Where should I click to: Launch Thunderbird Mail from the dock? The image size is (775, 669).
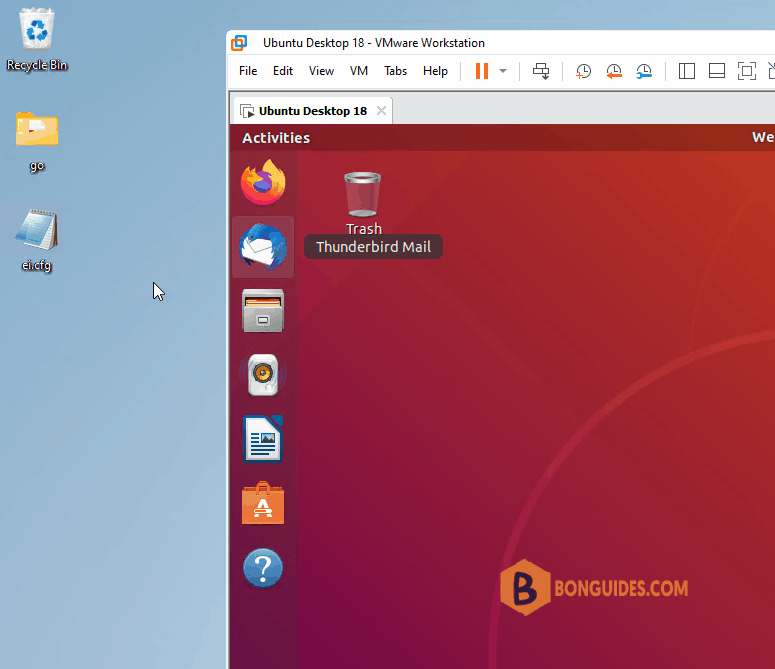tap(263, 247)
